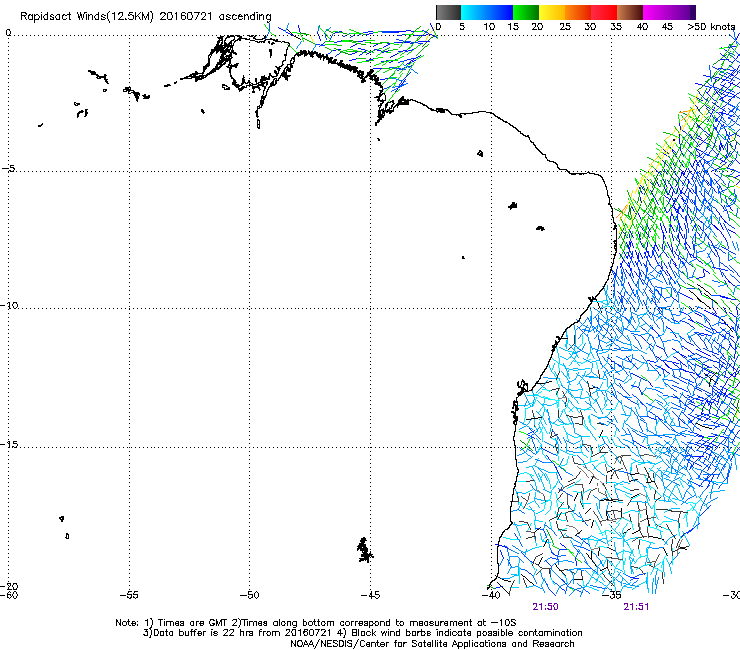This screenshot has height=650, width=740.
Task: Click the red 30-35 knots color swatch
Action: pyautogui.click(x=604, y=12)
